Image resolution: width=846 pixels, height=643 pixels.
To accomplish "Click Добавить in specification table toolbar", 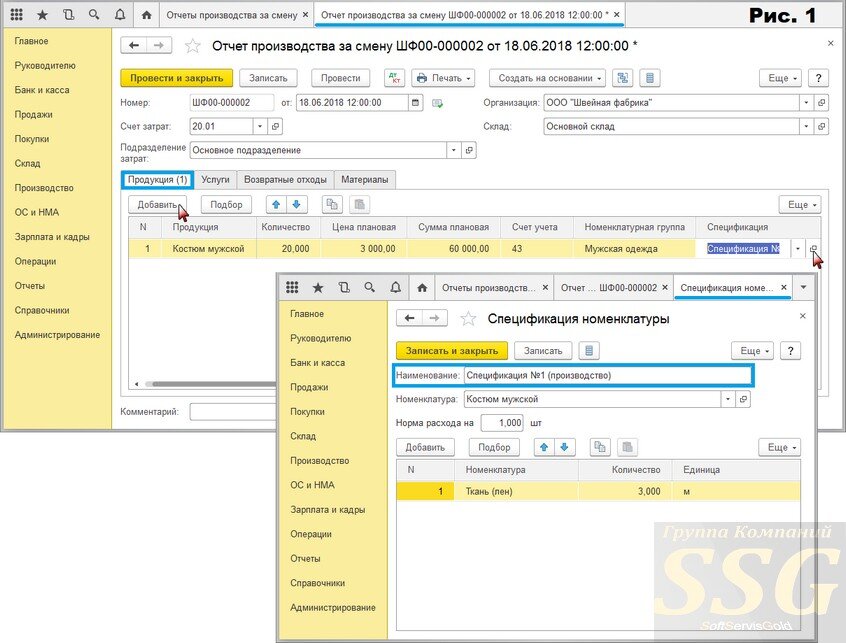I will (425, 447).
